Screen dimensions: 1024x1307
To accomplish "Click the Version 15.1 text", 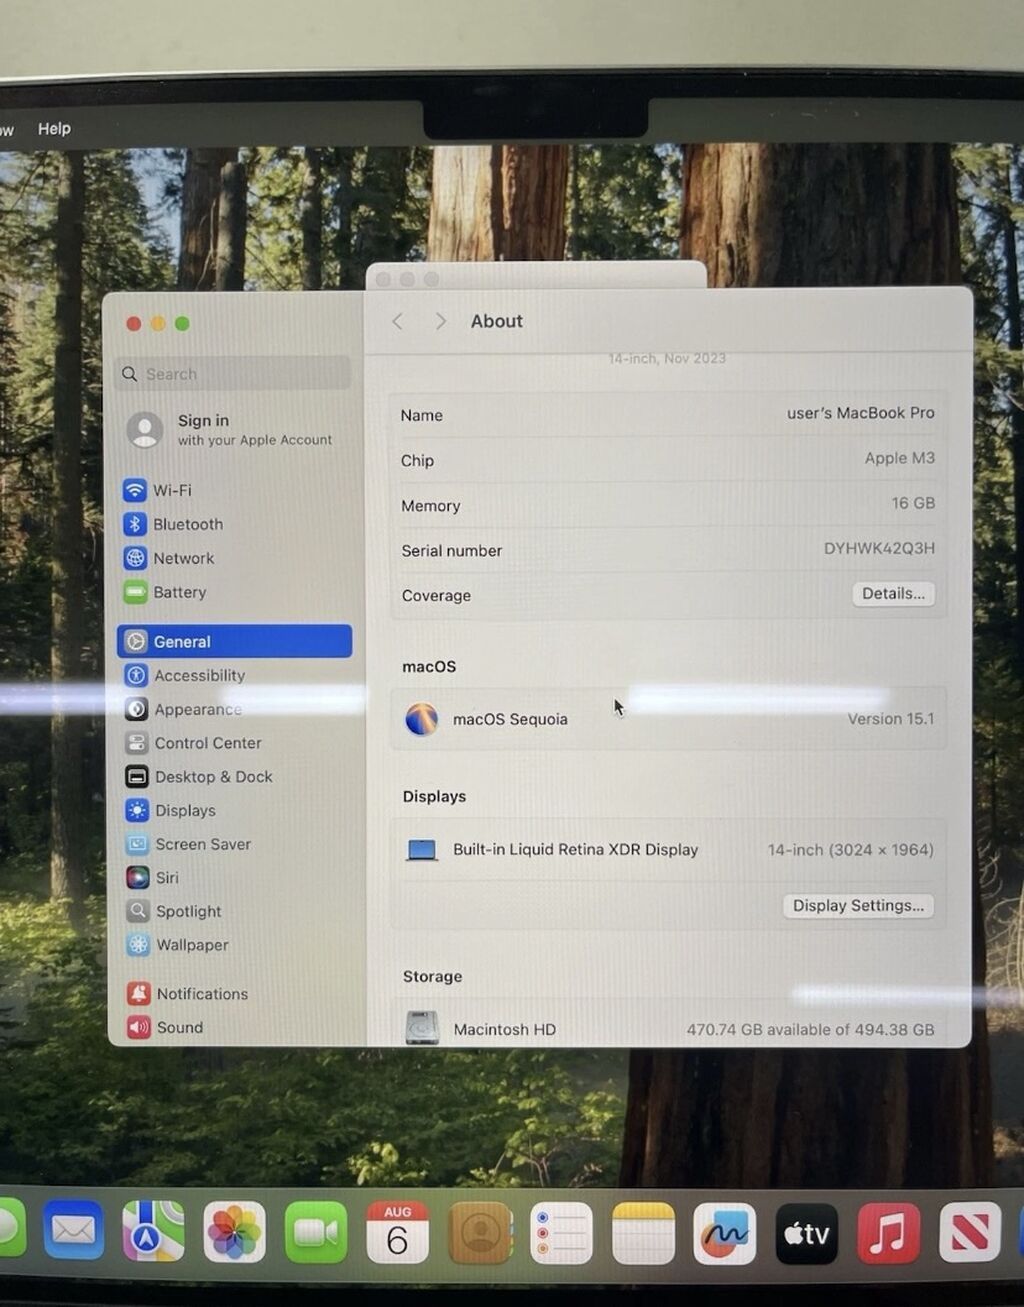I will 891,719.
